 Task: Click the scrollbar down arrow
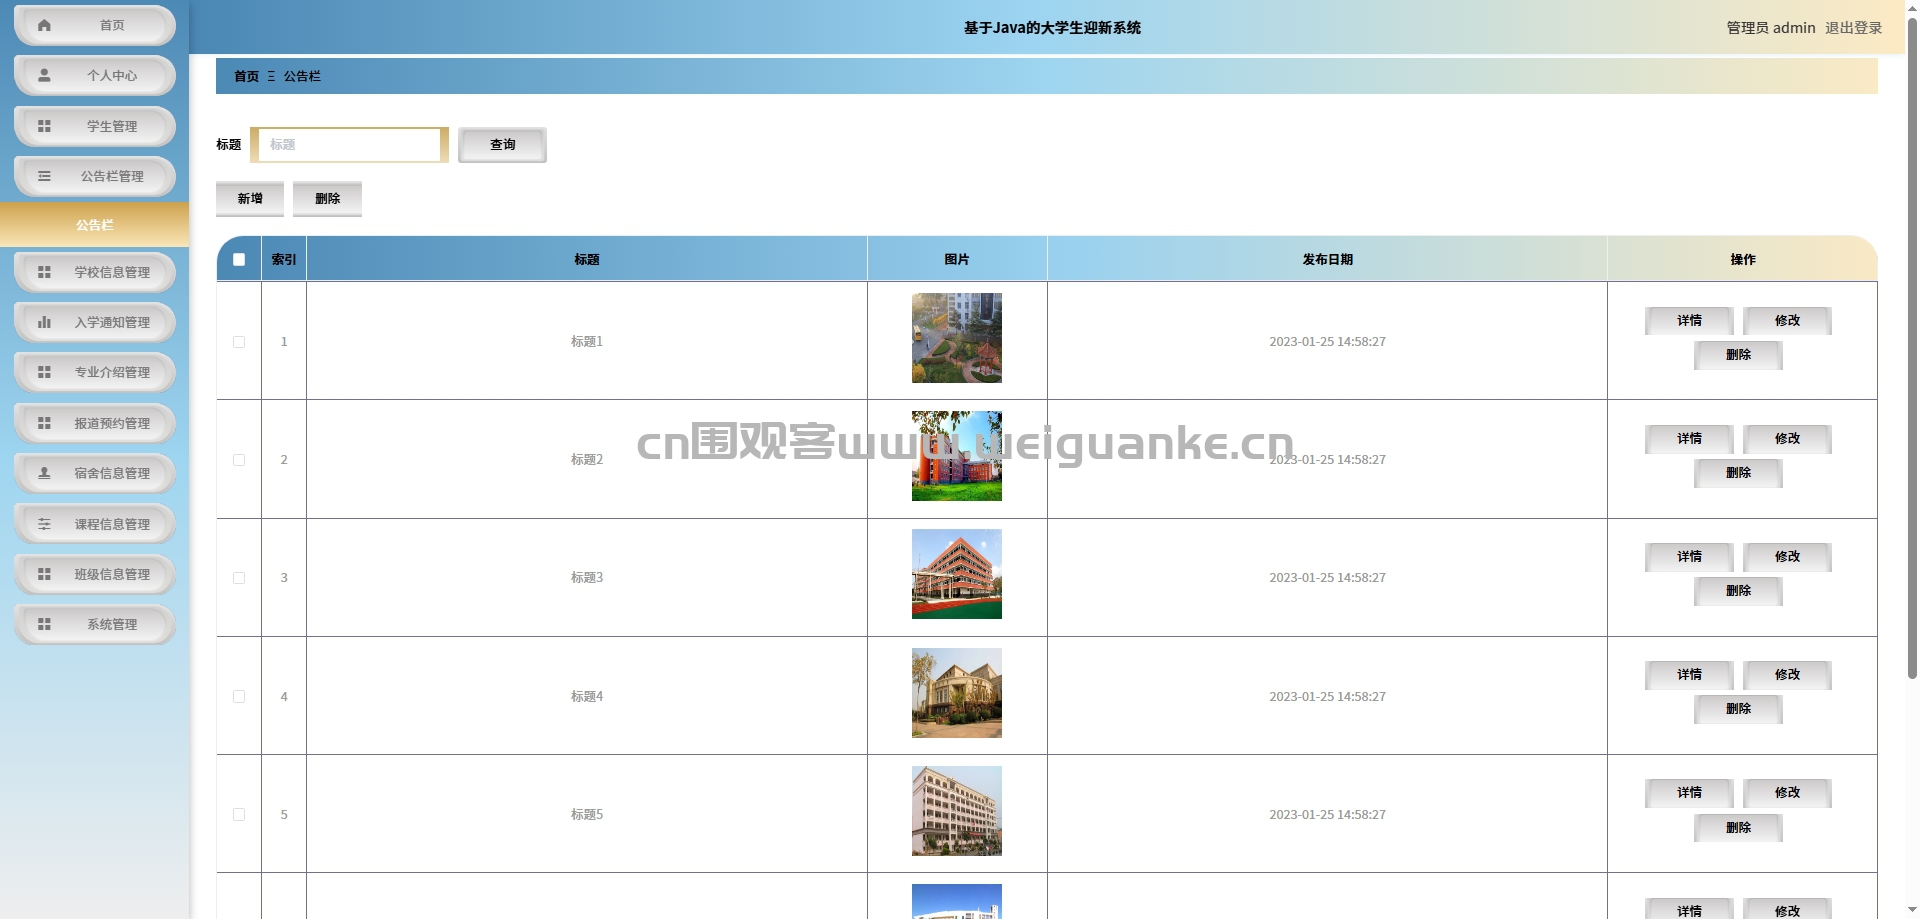tap(1912, 910)
